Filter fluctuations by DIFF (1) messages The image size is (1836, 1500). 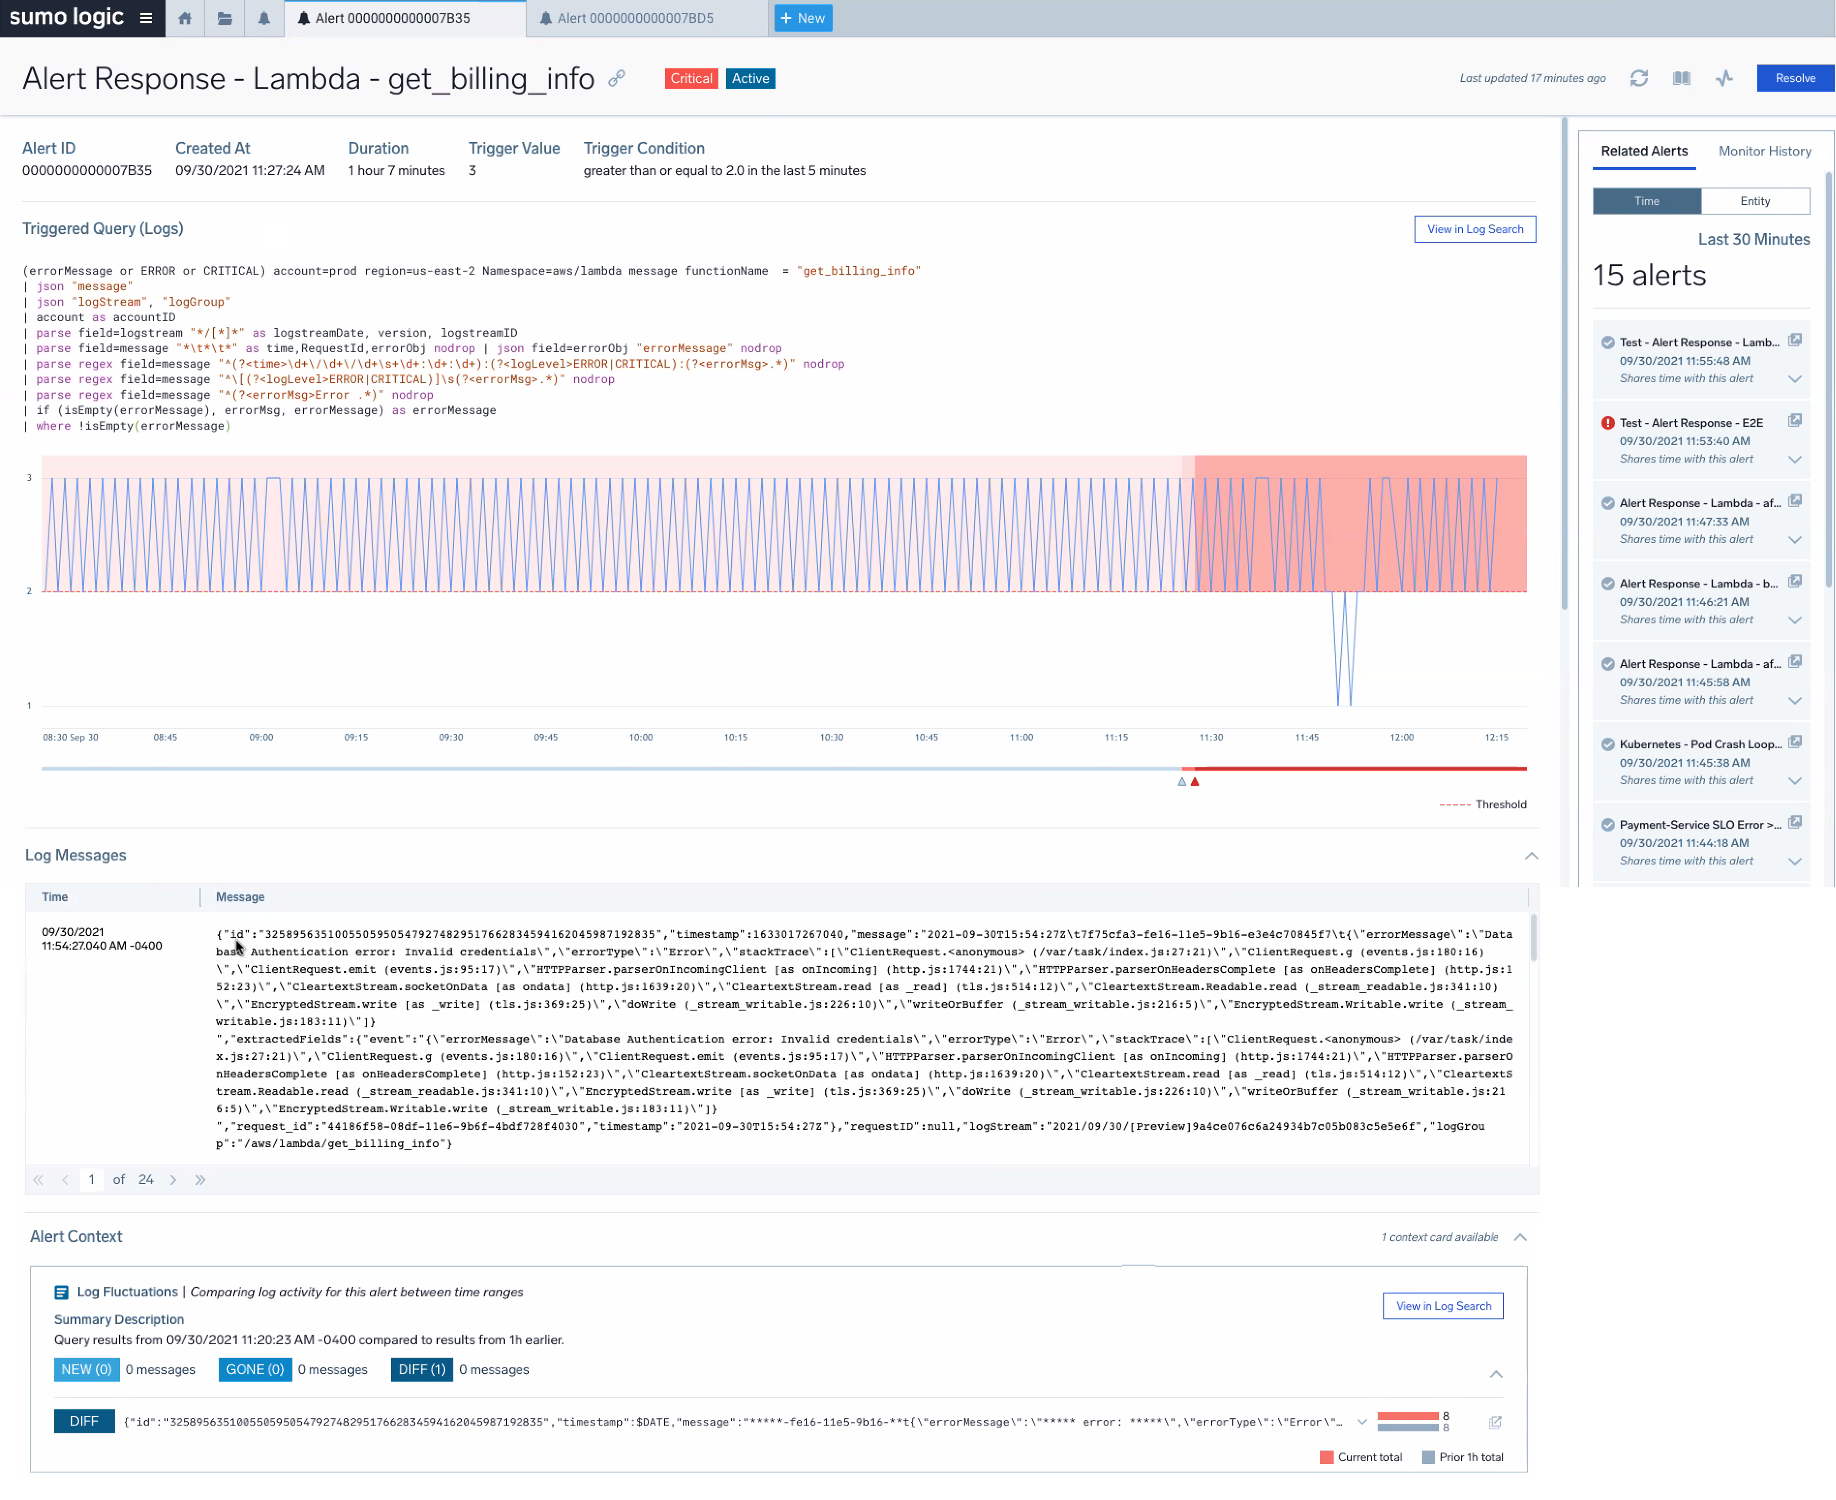pyautogui.click(x=422, y=1370)
